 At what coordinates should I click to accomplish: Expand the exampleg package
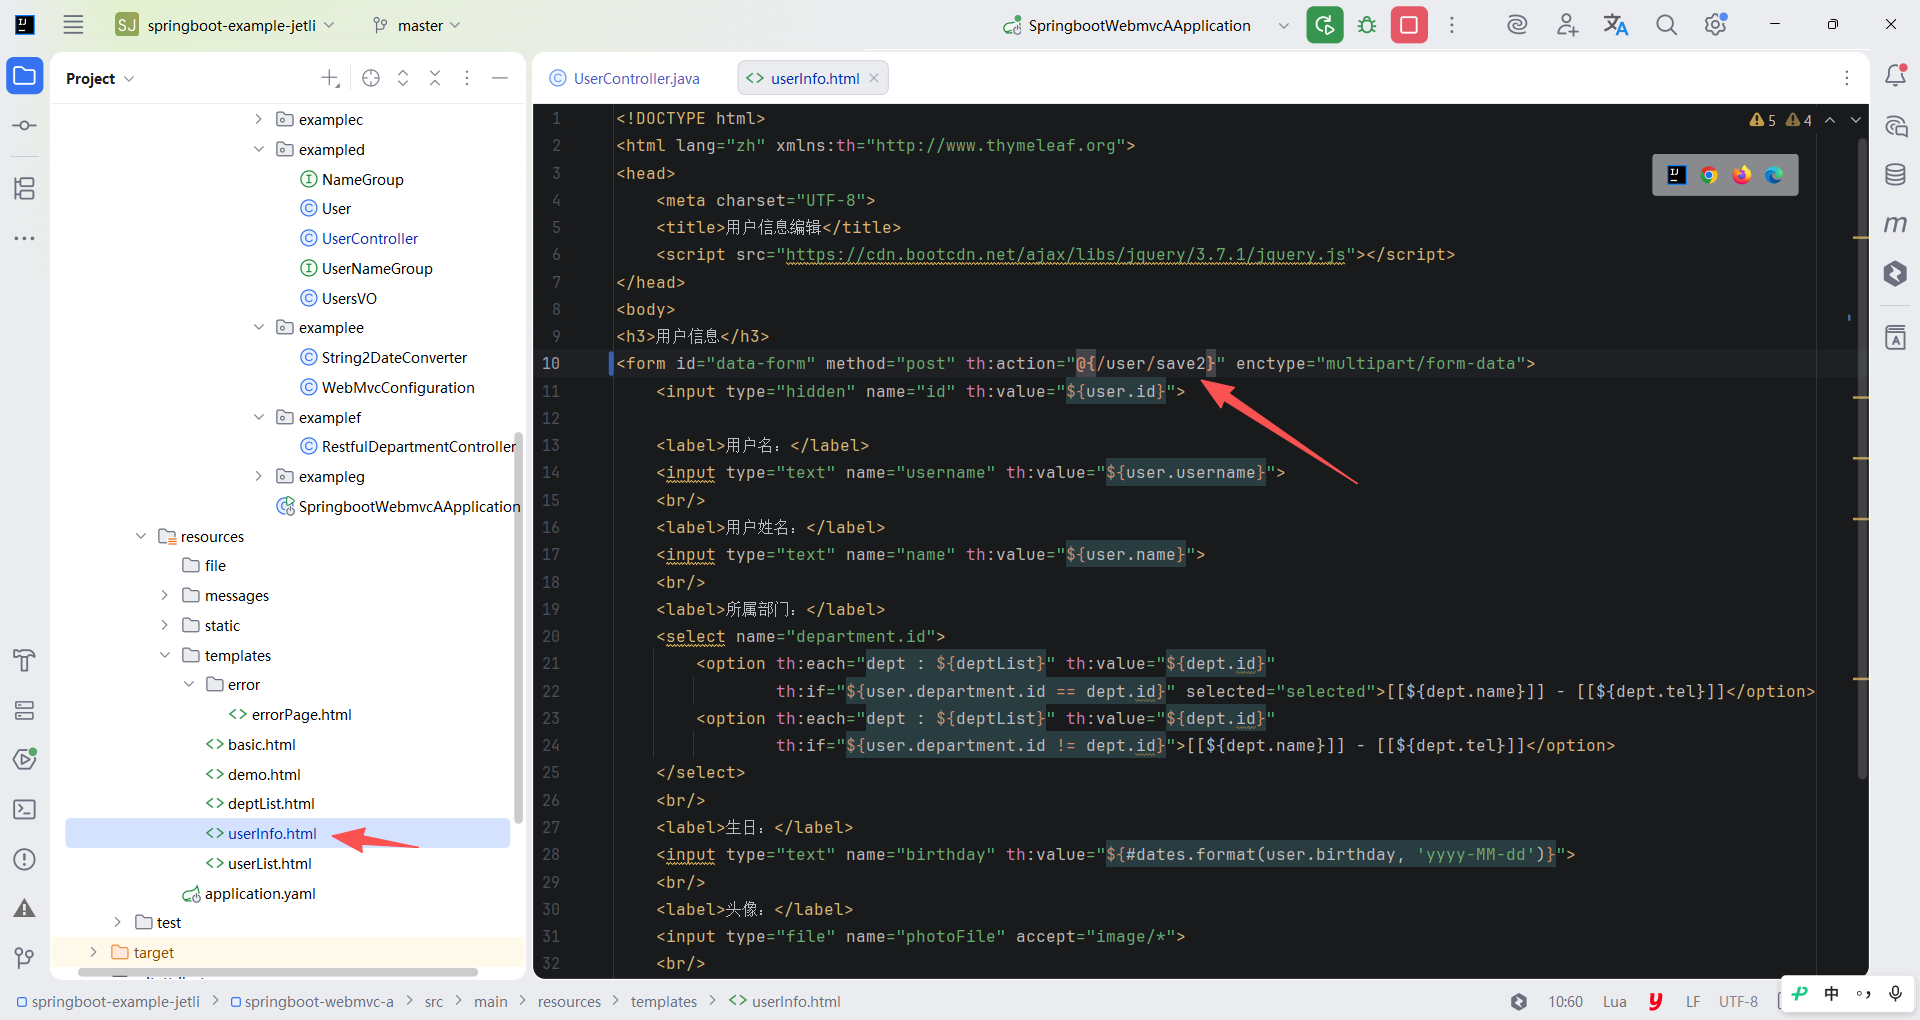258,476
